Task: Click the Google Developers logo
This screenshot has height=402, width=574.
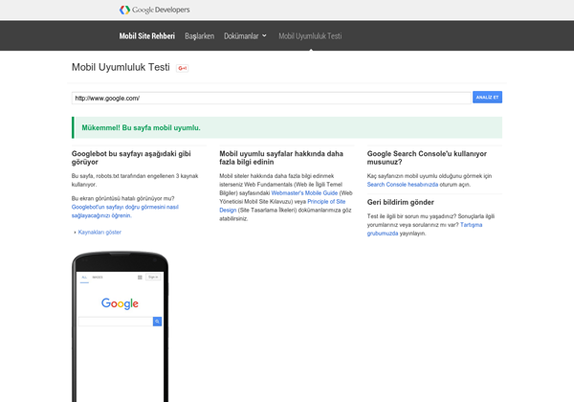Action: coord(154,10)
